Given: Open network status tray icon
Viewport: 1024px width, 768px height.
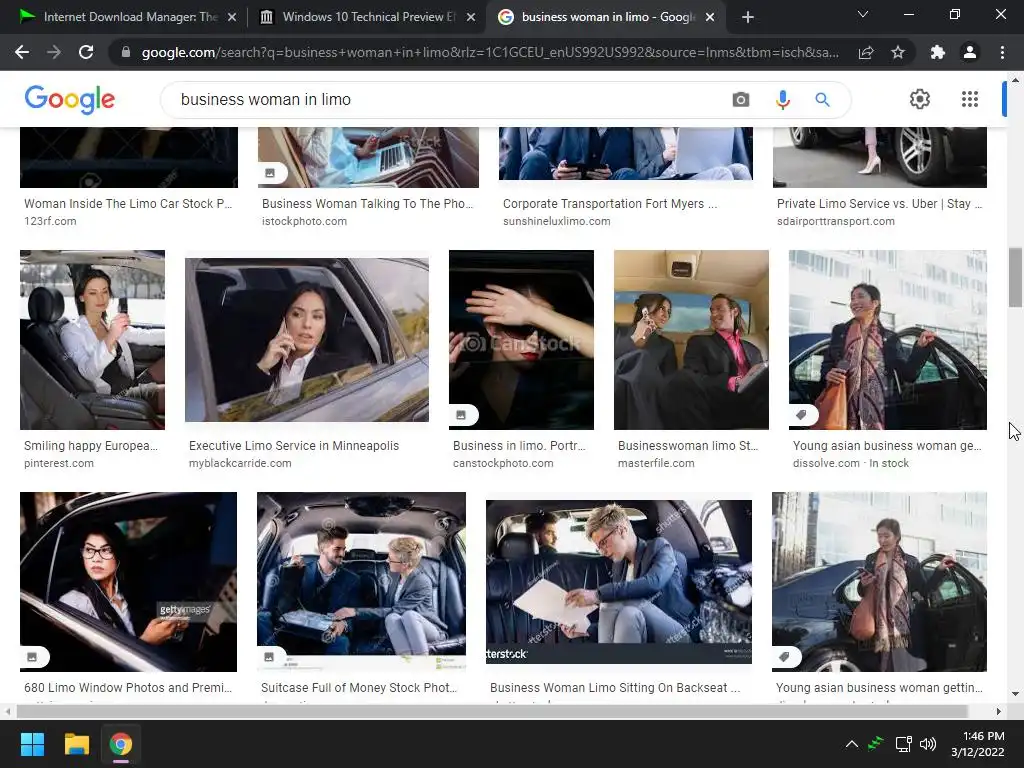Looking at the screenshot, I should pyautogui.click(x=903, y=744).
